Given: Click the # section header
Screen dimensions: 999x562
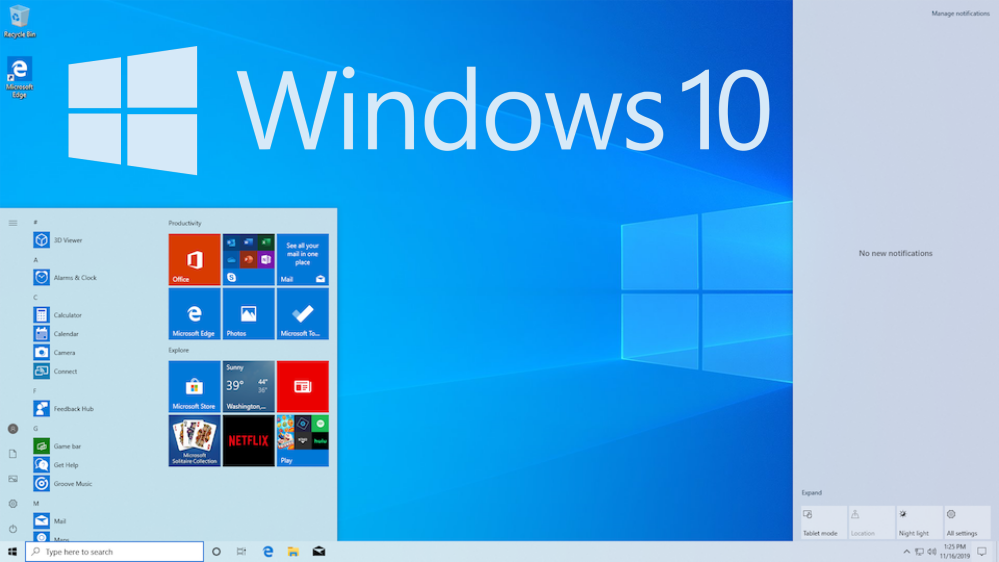Looking at the screenshot, I should [x=36, y=222].
